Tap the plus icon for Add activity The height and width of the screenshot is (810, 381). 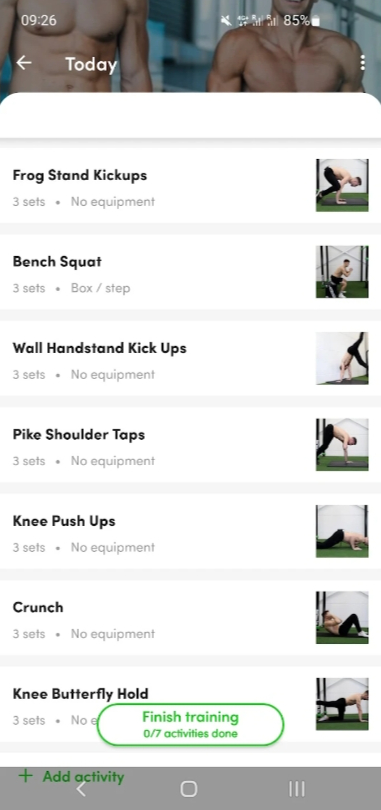(x=25, y=775)
